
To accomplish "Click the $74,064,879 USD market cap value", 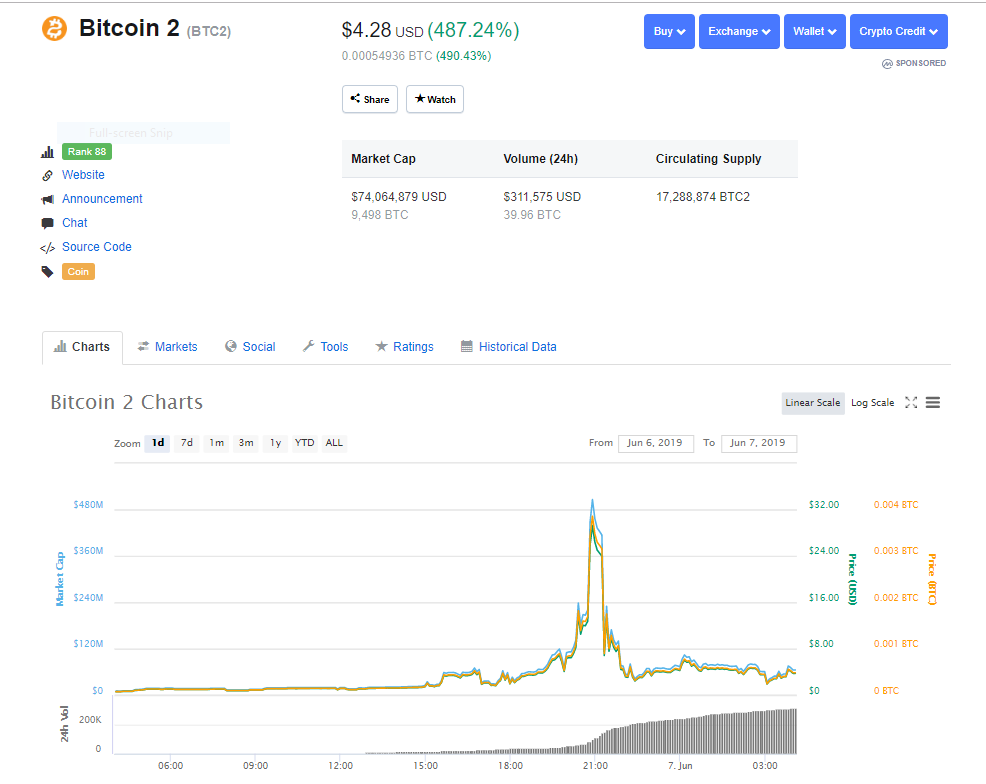I will coord(399,197).
